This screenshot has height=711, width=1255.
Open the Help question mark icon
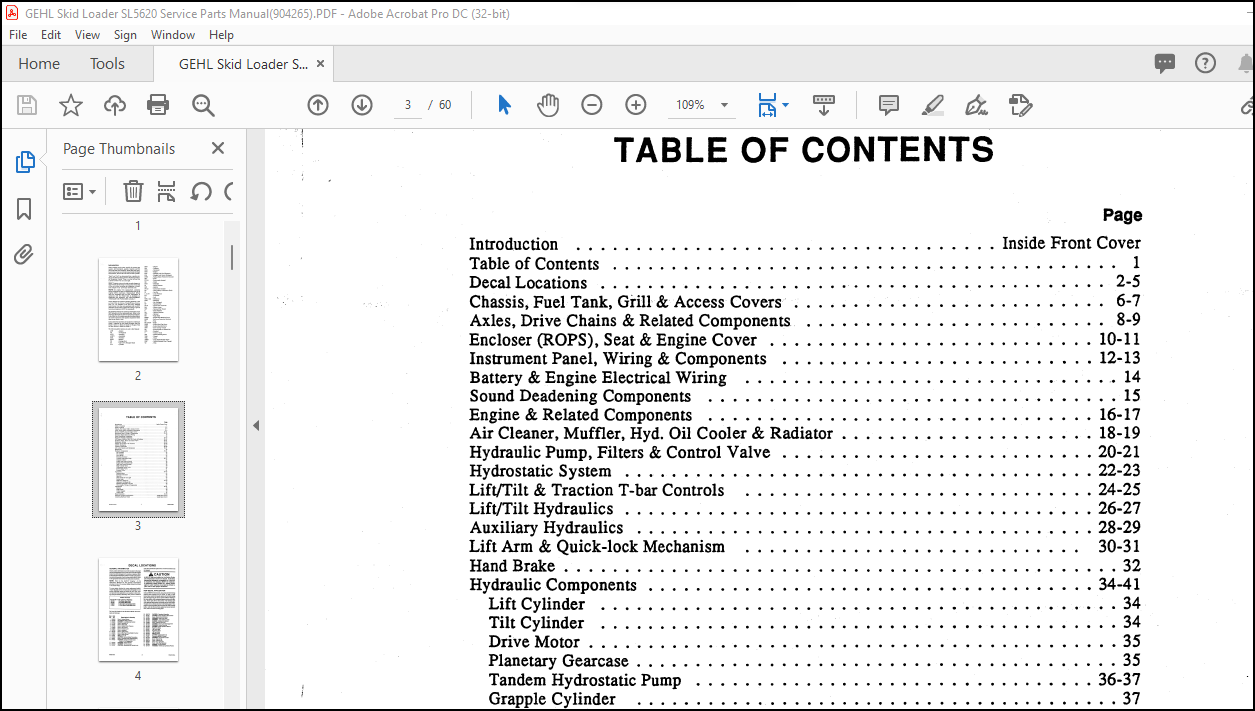(1206, 63)
